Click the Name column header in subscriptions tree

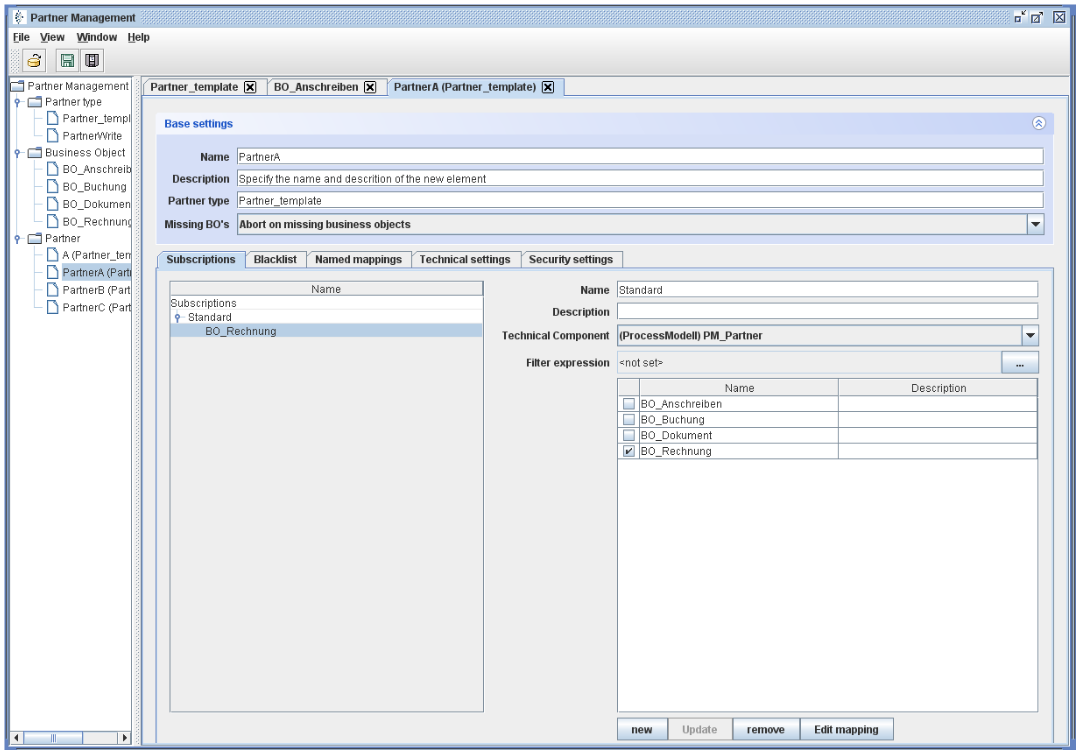(x=326, y=289)
